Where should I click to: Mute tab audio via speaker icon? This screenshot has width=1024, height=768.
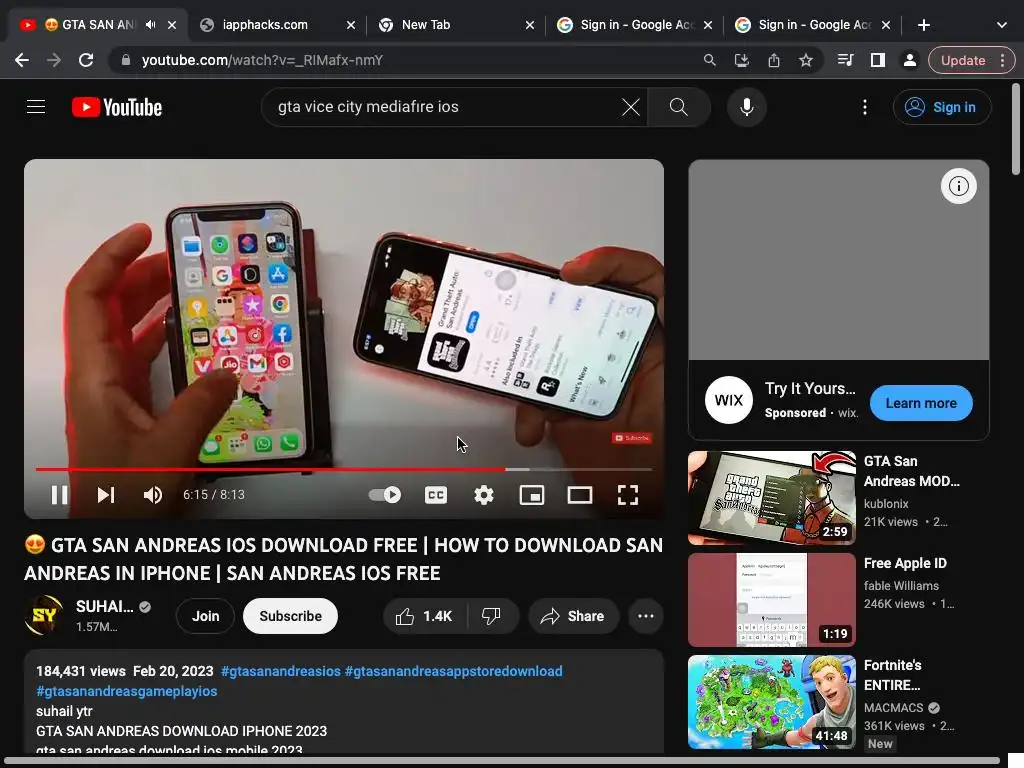tap(151, 25)
